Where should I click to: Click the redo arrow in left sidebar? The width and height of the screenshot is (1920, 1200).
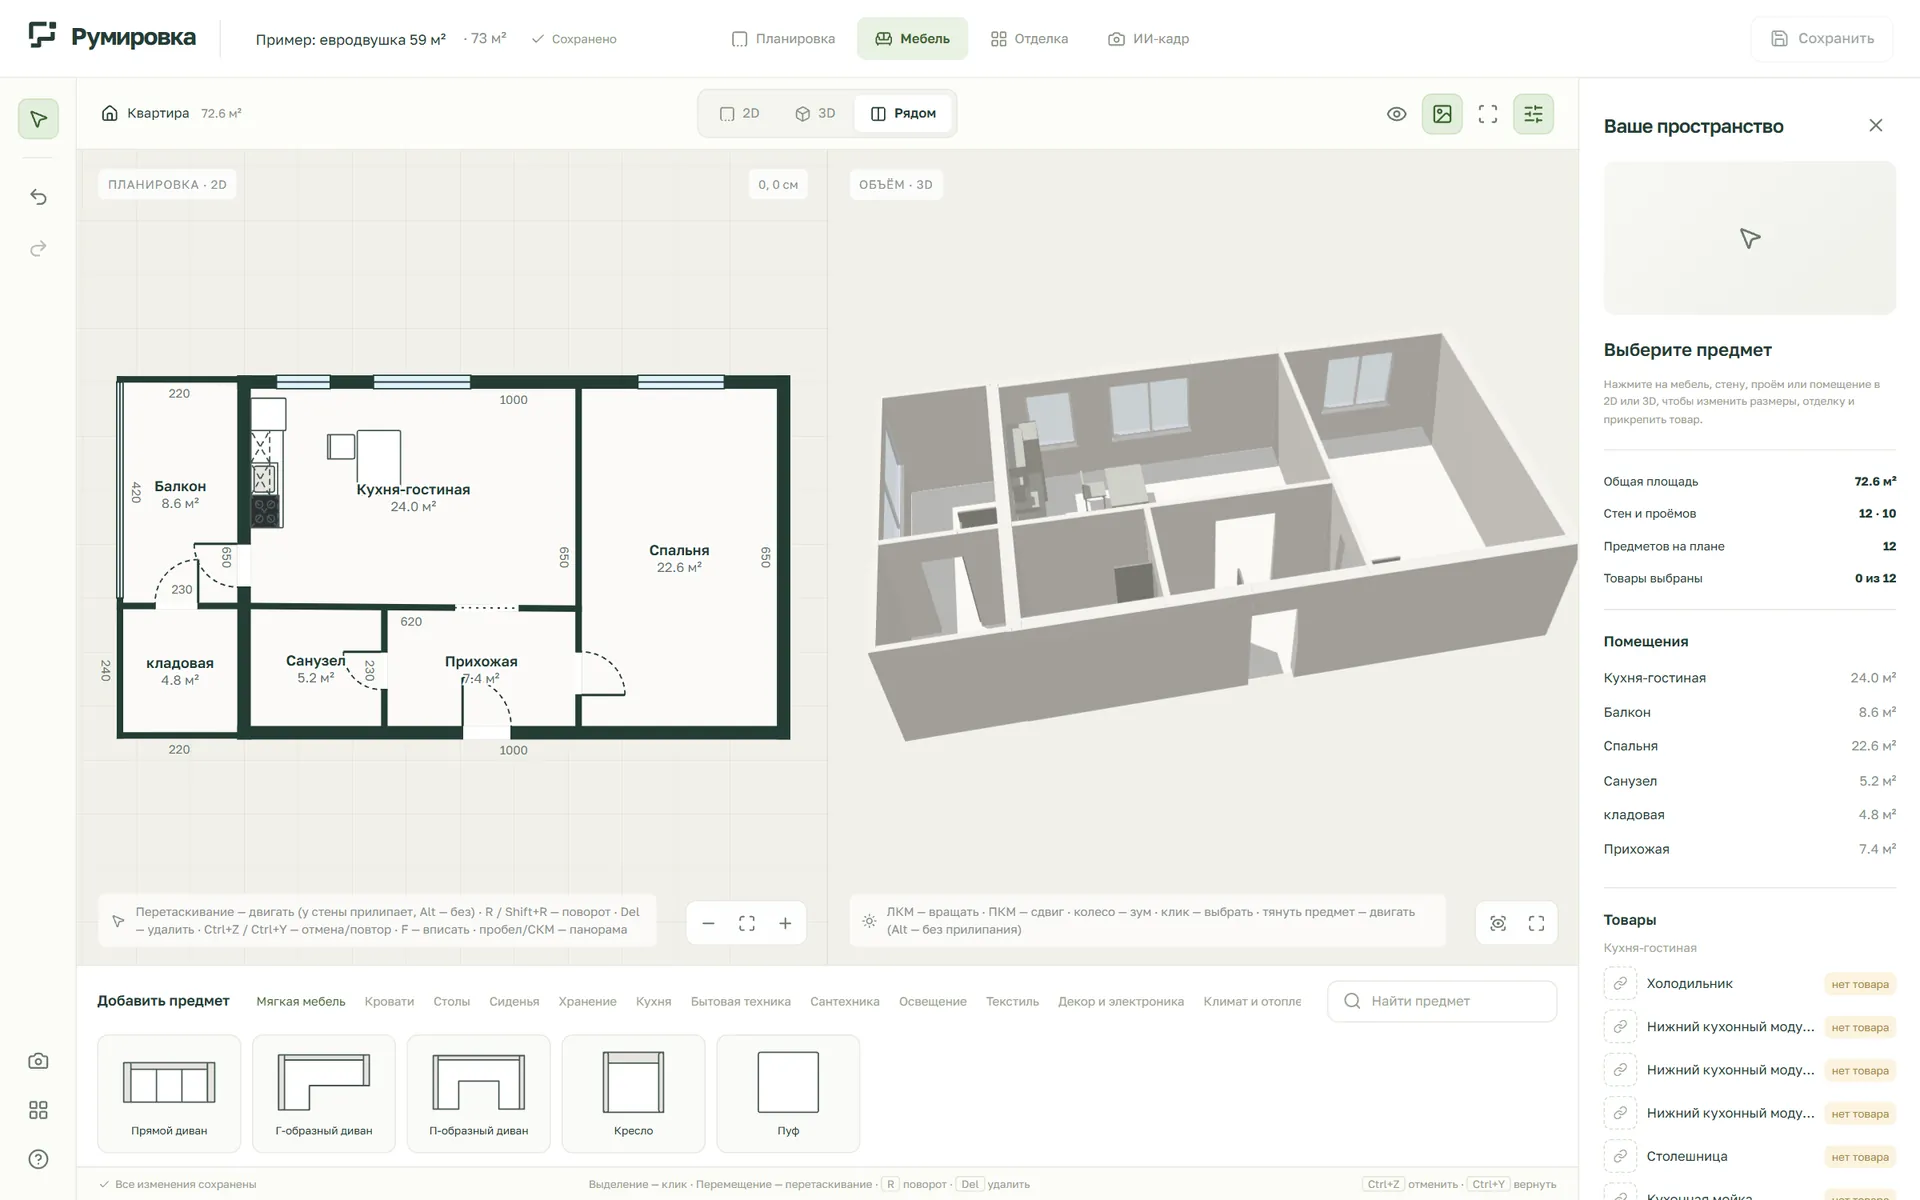click(x=38, y=248)
